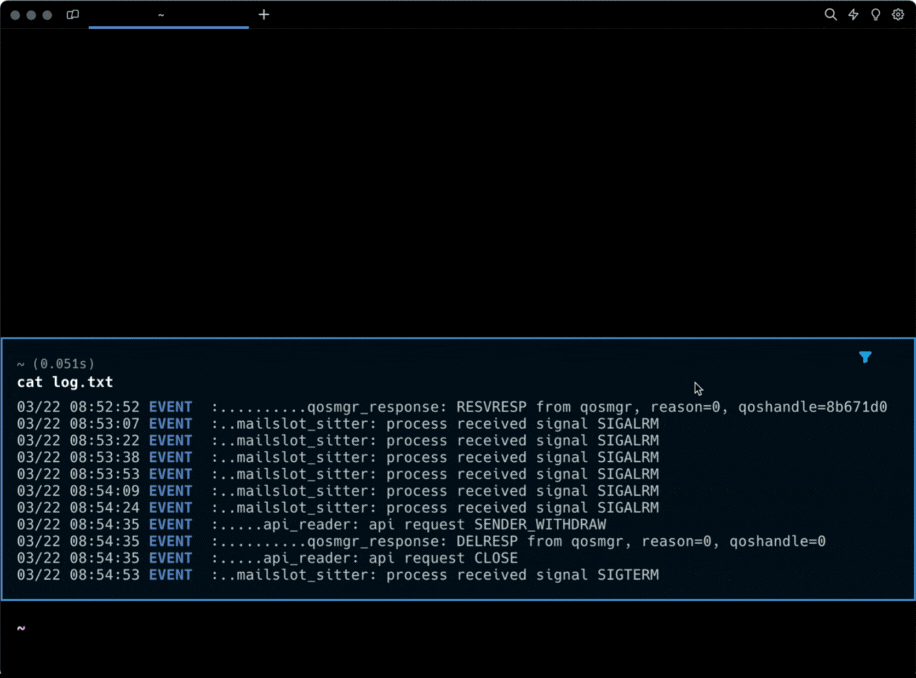Click the lightning bolt icon
The width and height of the screenshot is (916, 678).
853,15
